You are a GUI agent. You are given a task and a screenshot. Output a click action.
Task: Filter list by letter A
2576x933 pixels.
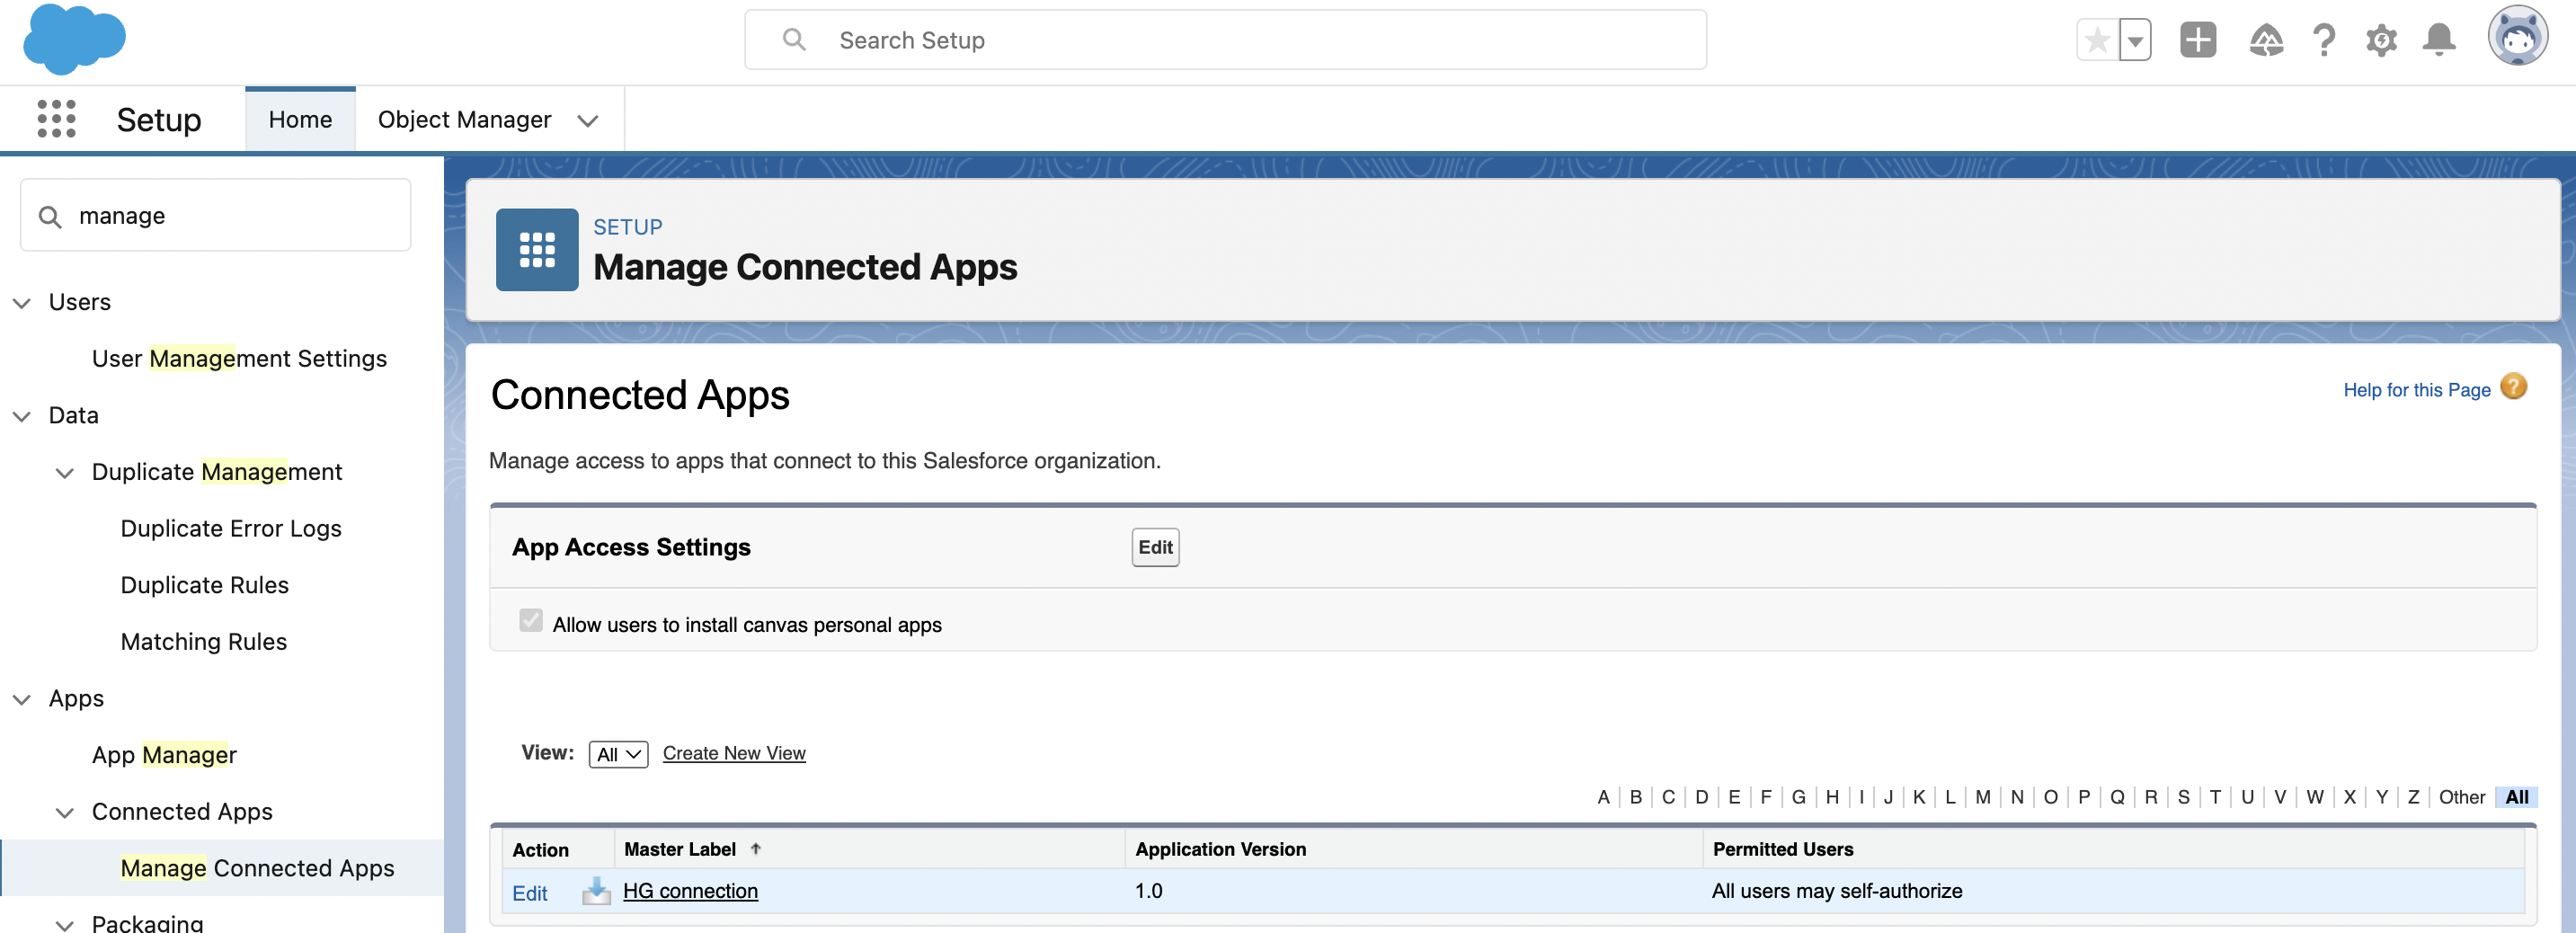1603,797
